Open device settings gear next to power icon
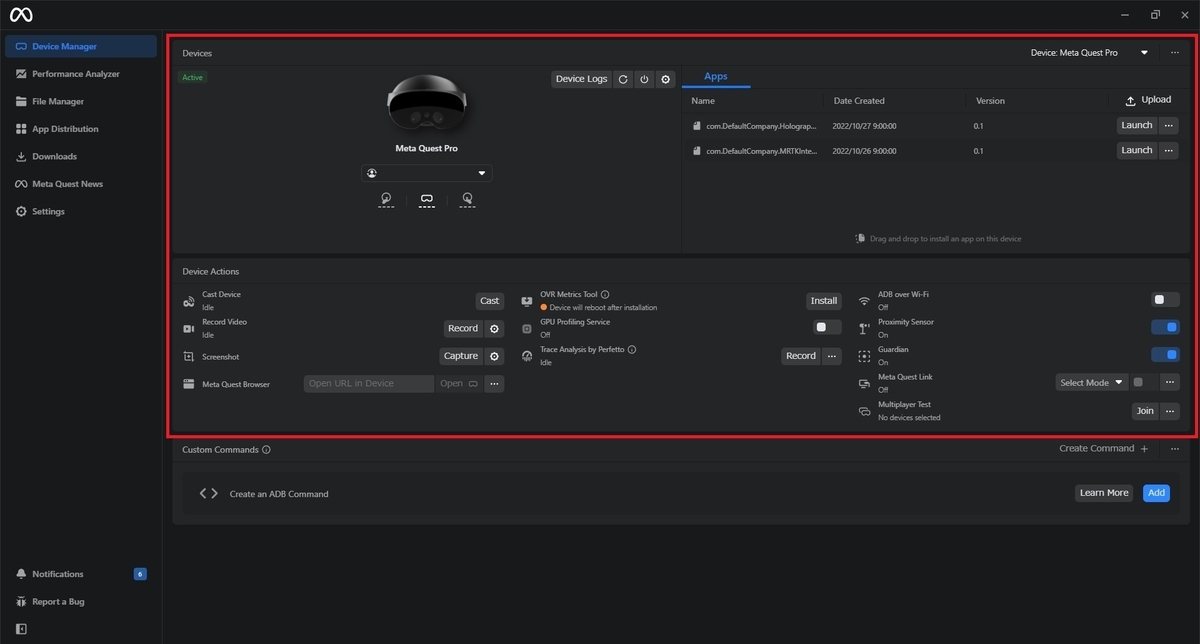Viewport: 1200px width, 644px height. 666,79
